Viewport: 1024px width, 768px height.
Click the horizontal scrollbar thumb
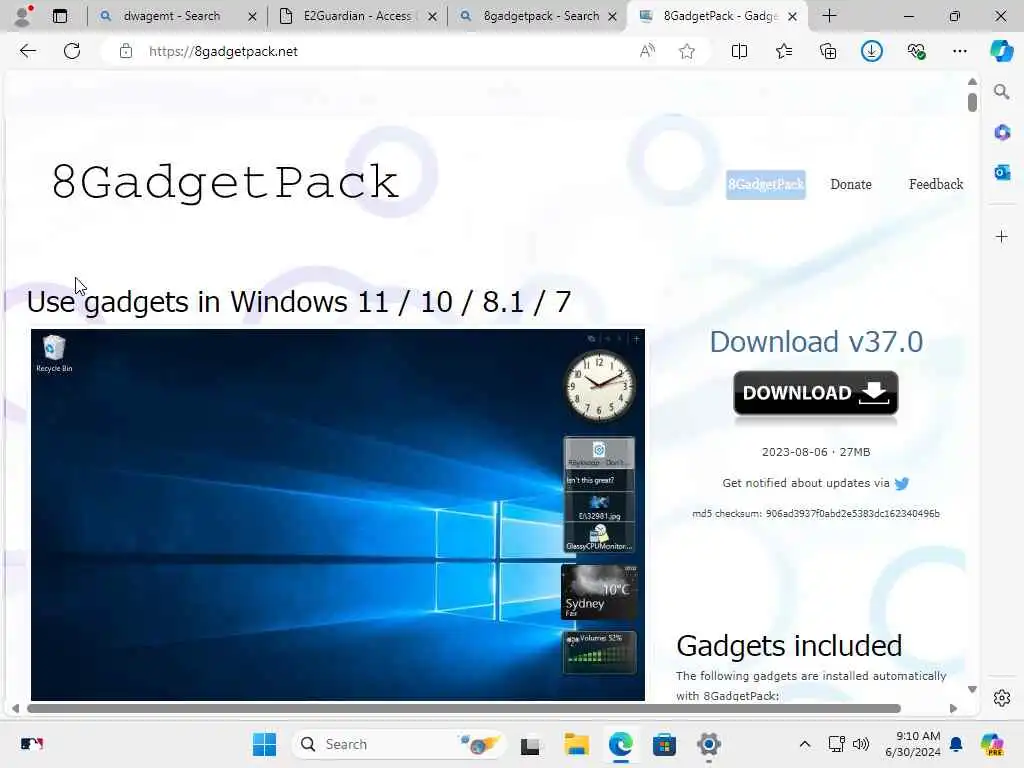tap(464, 709)
